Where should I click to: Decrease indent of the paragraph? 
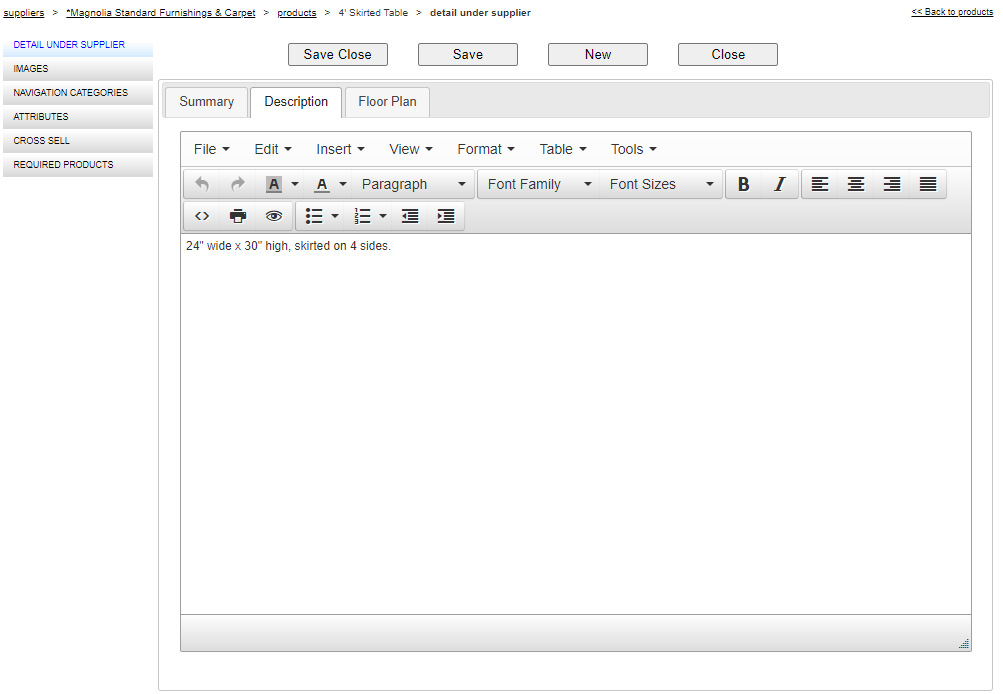tap(410, 216)
